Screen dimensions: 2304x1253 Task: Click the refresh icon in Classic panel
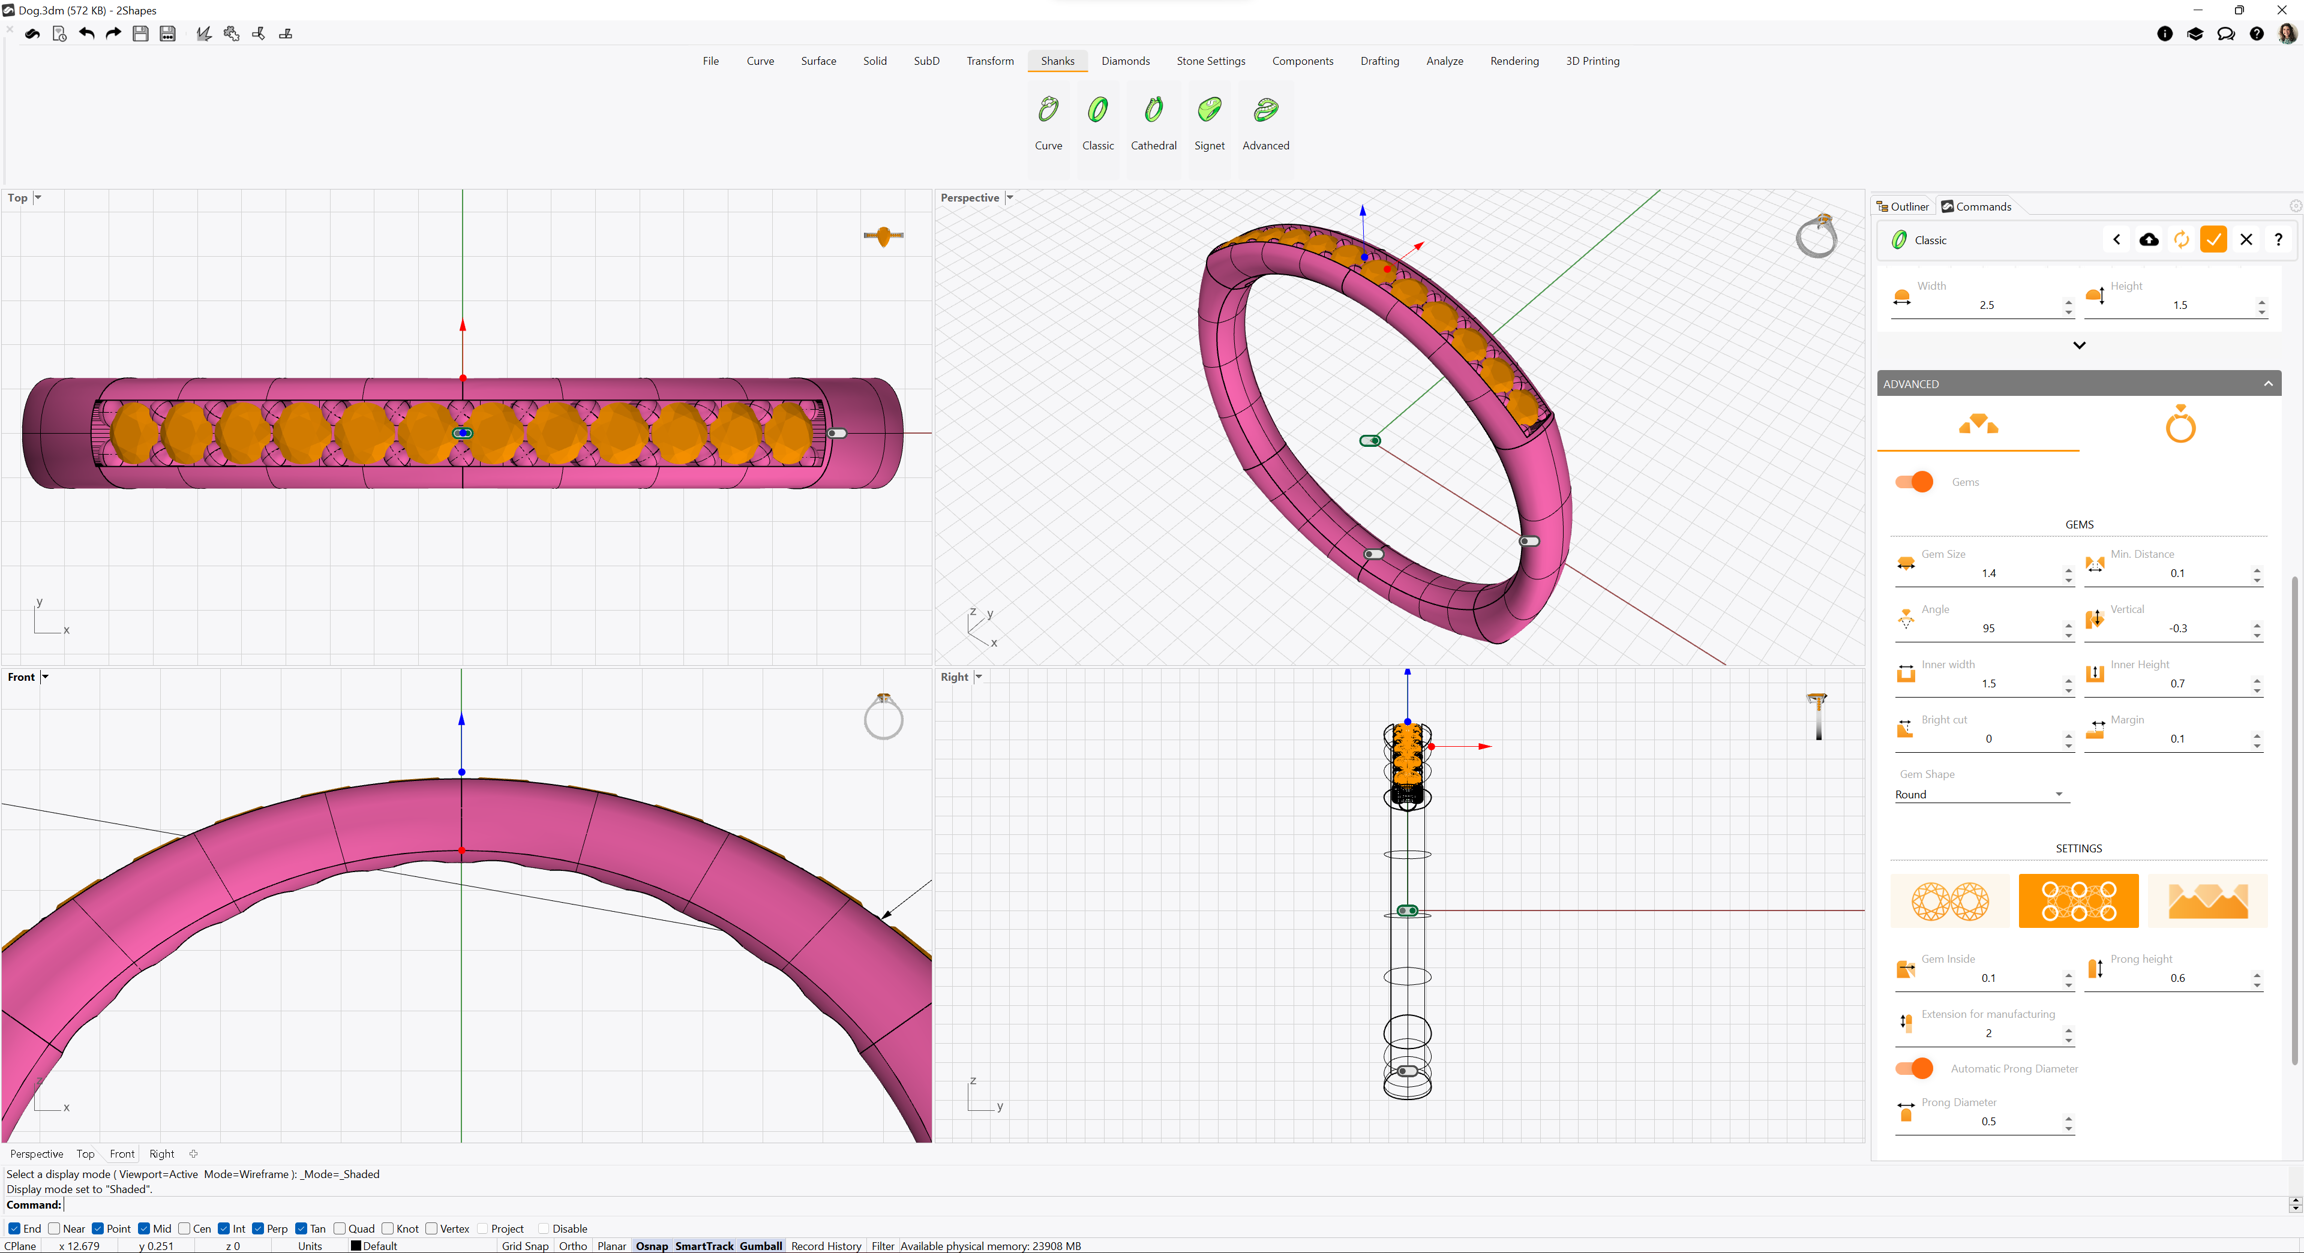[2181, 240]
